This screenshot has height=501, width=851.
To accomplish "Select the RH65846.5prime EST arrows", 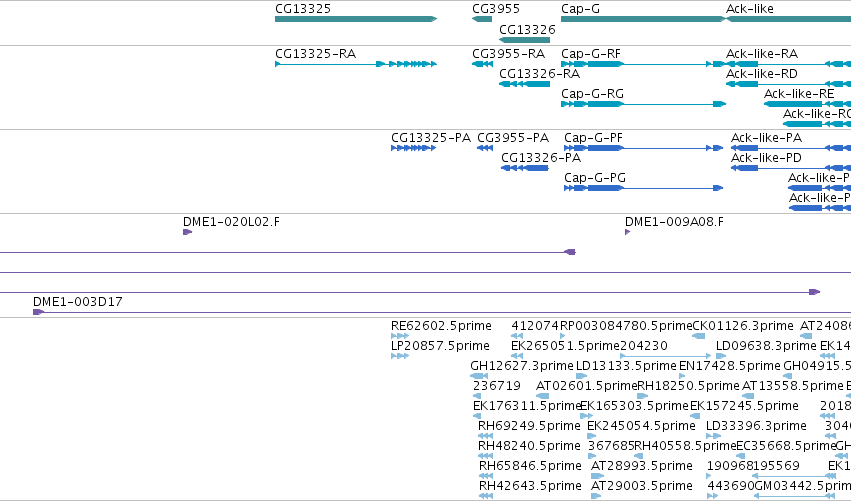I will click(x=486, y=476).
